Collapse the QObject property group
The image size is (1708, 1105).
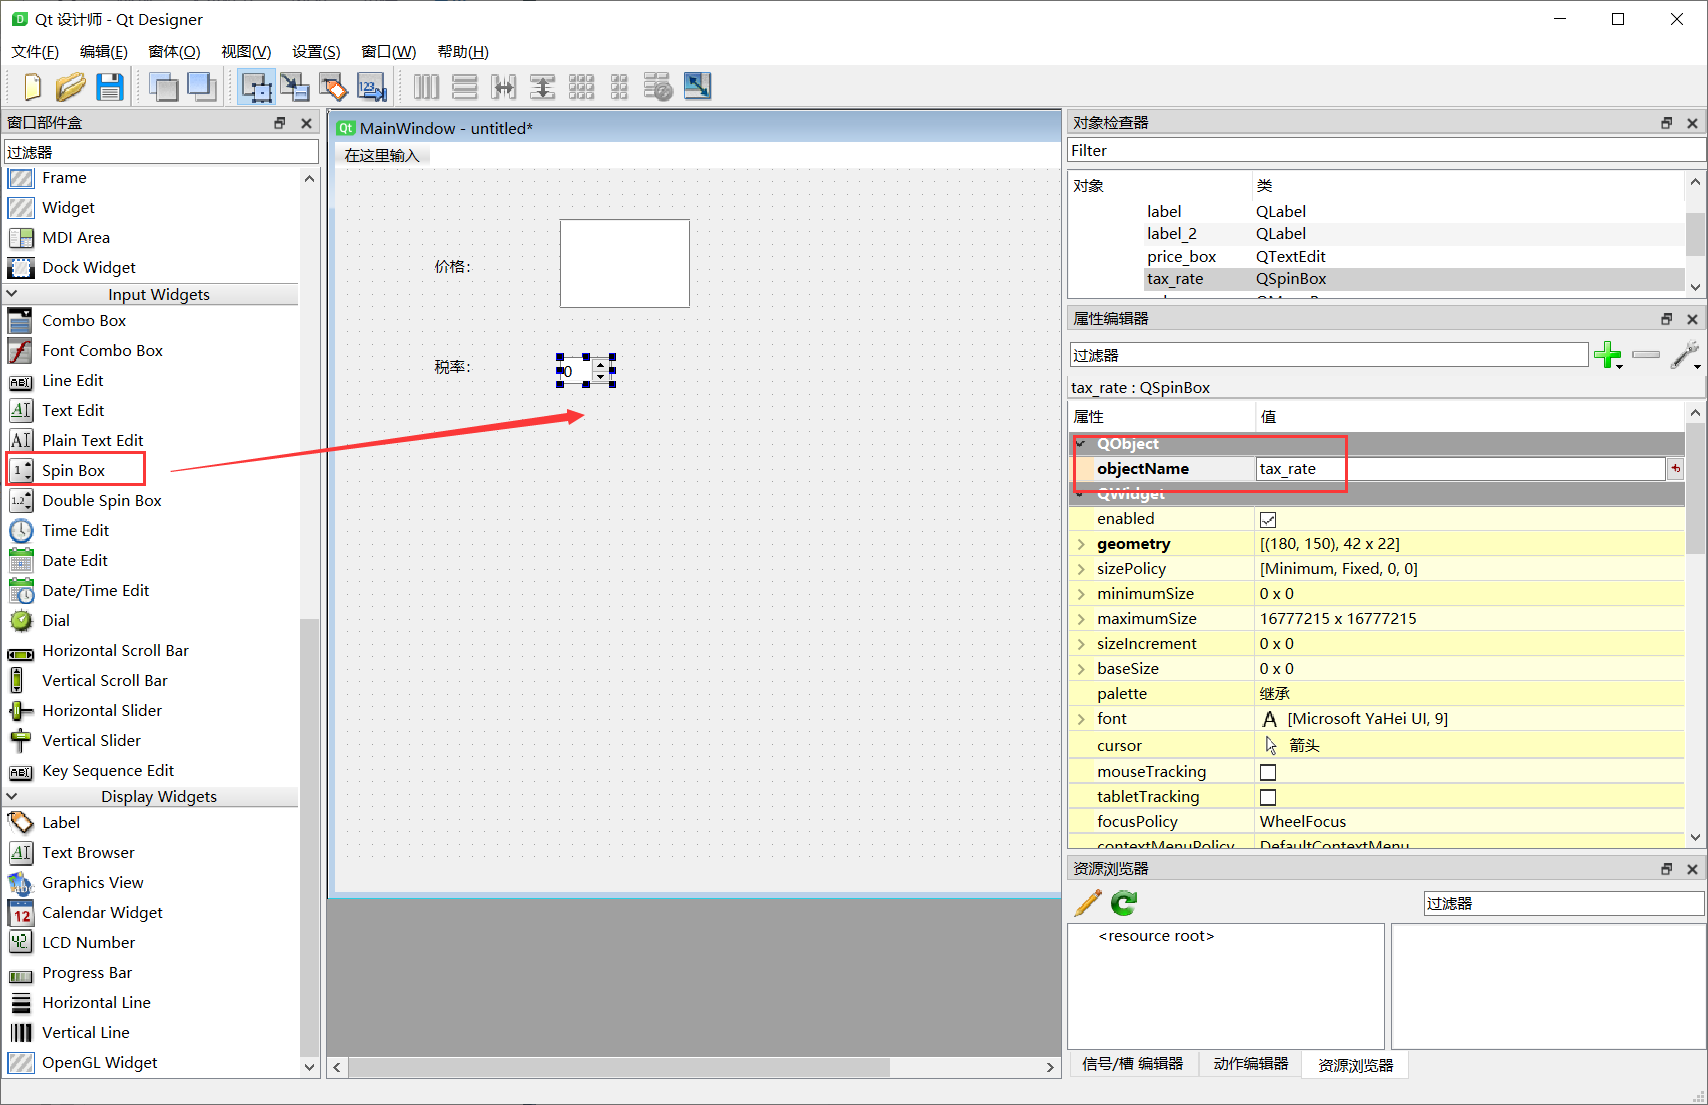tap(1081, 443)
